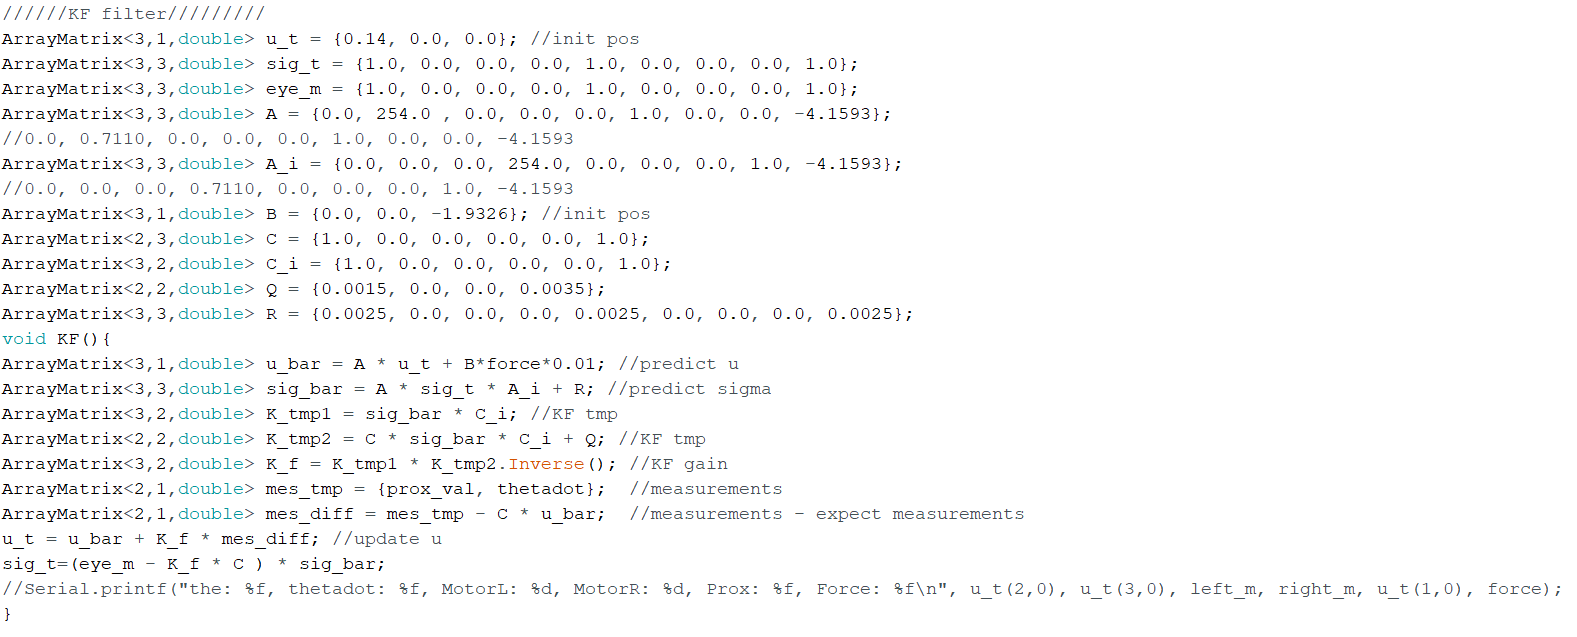Click the 'void KF(){' function header
This screenshot has width=1577, height=637.
(x=57, y=339)
